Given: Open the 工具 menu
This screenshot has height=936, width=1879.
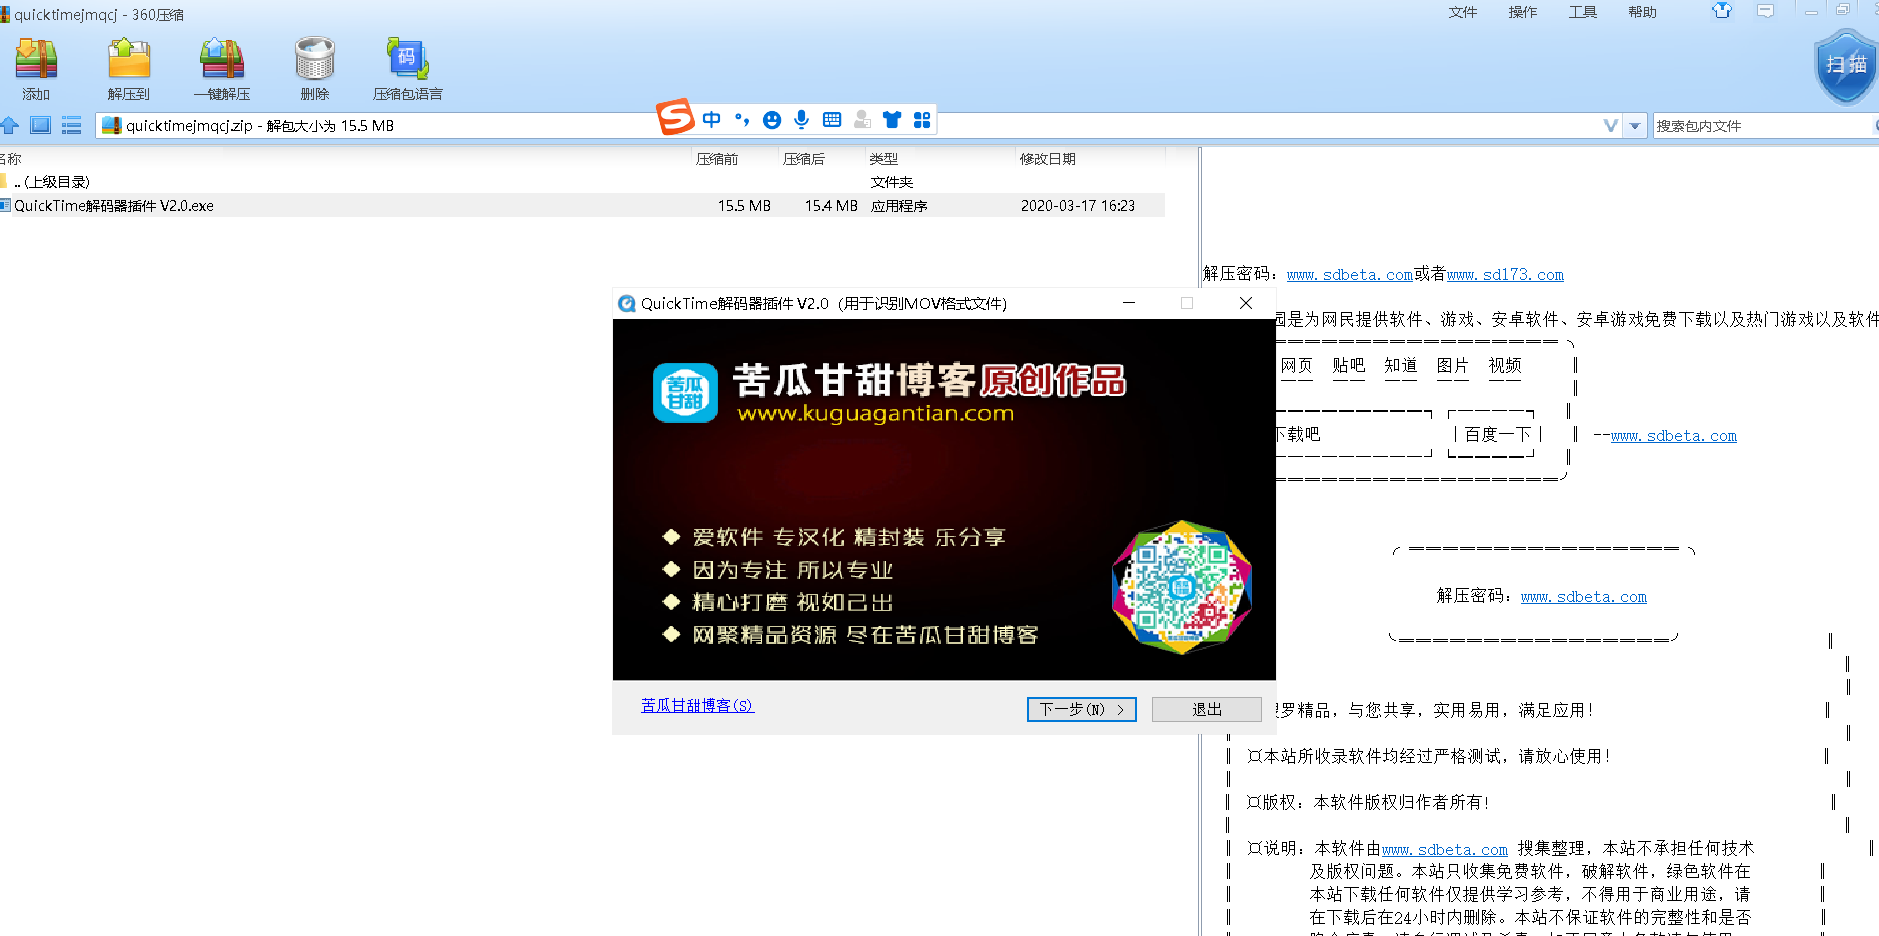Looking at the screenshot, I should click(1583, 12).
